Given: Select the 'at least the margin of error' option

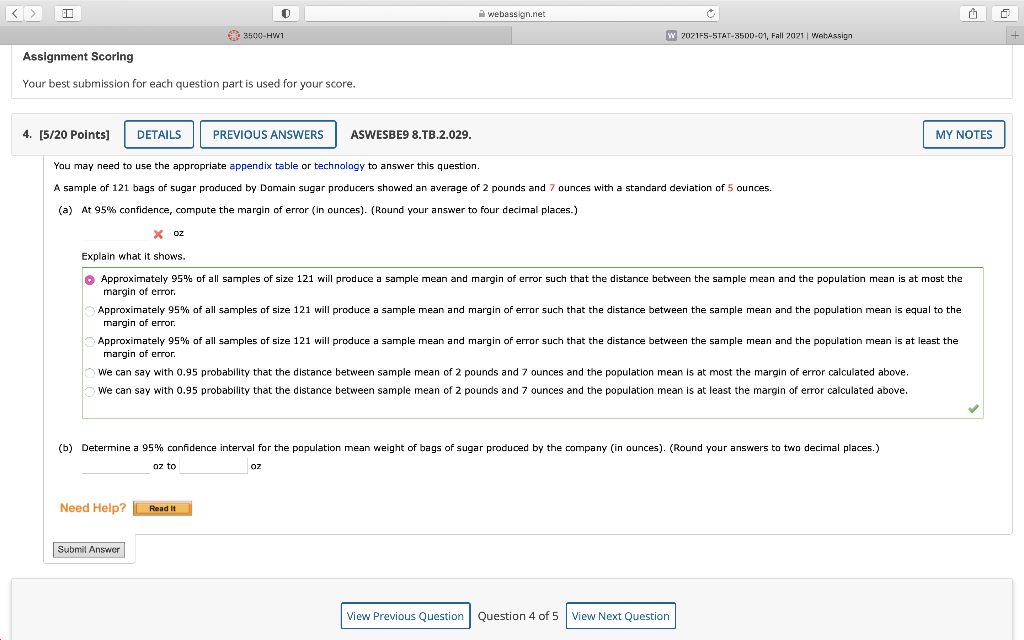Looking at the screenshot, I should click(89, 340).
